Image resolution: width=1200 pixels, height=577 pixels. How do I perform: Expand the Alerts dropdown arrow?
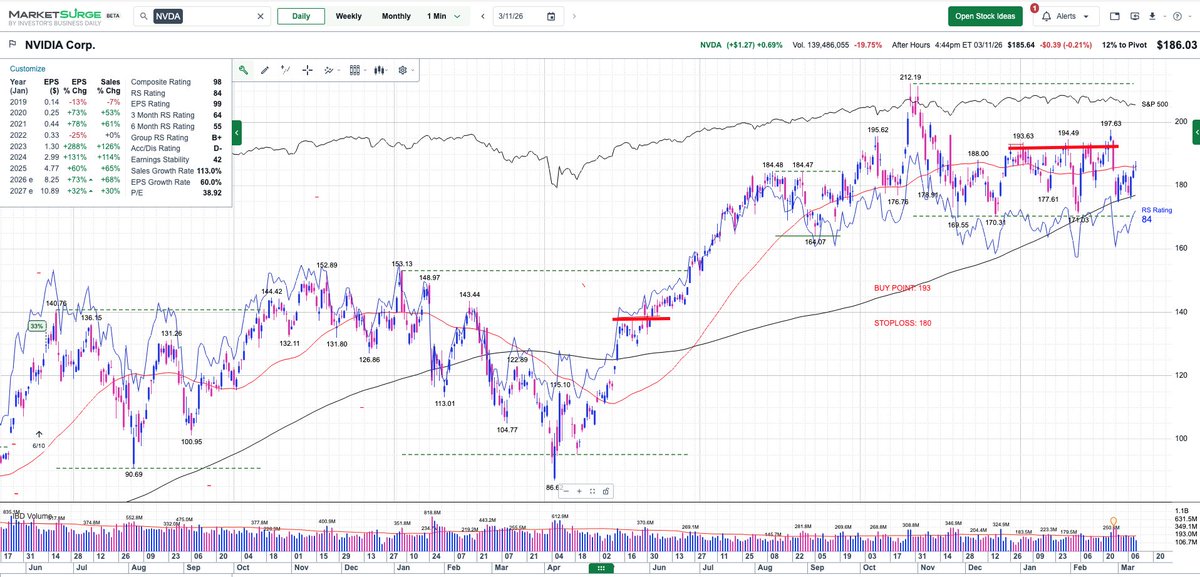click(x=1086, y=17)
